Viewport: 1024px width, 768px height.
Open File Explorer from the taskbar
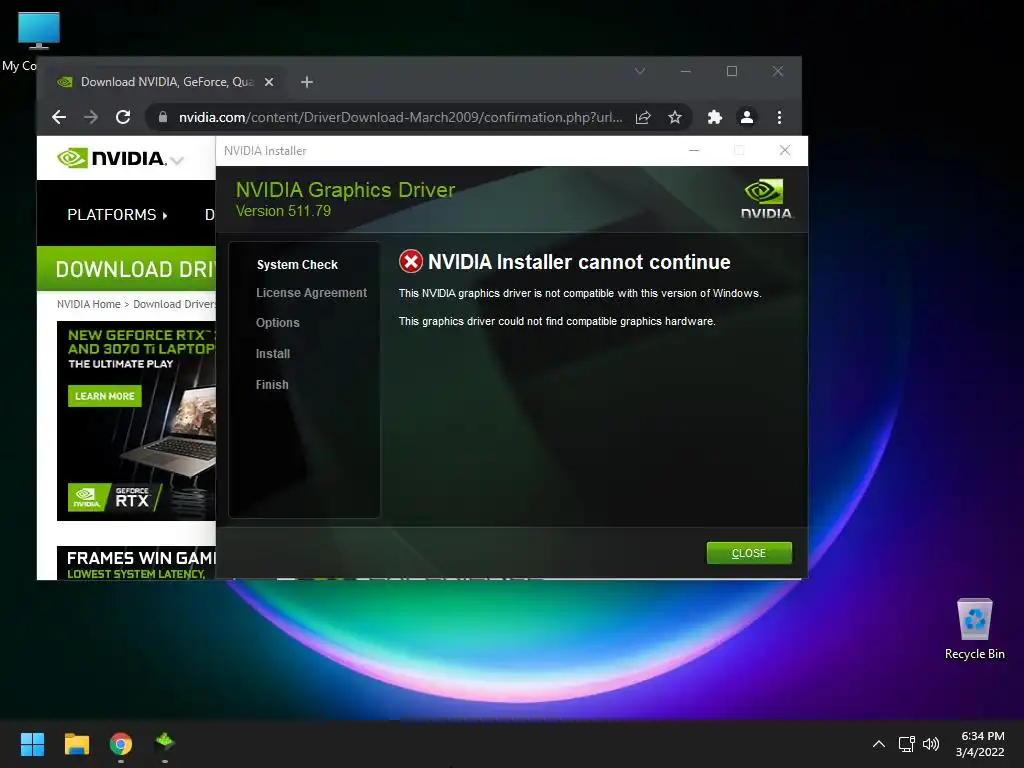click(77, 744)
